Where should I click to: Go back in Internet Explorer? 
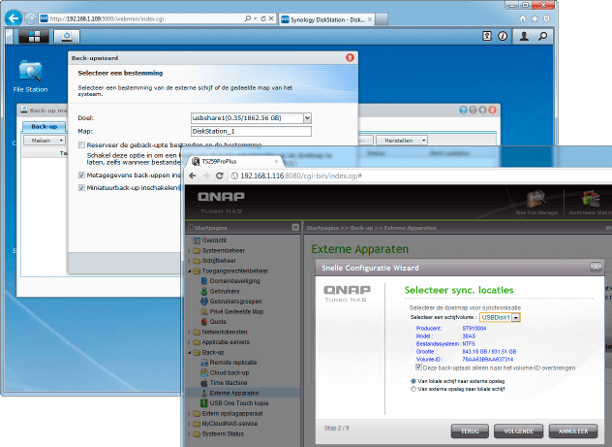pos(14,18)
